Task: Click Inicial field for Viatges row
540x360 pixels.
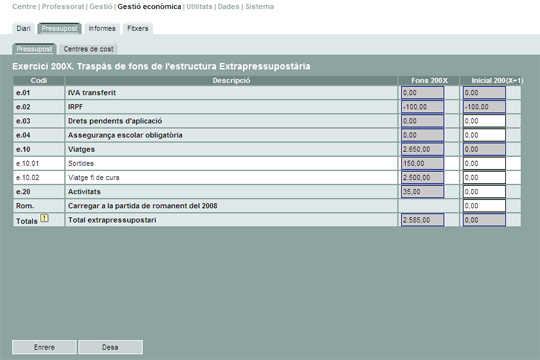Action: (484, 149)
